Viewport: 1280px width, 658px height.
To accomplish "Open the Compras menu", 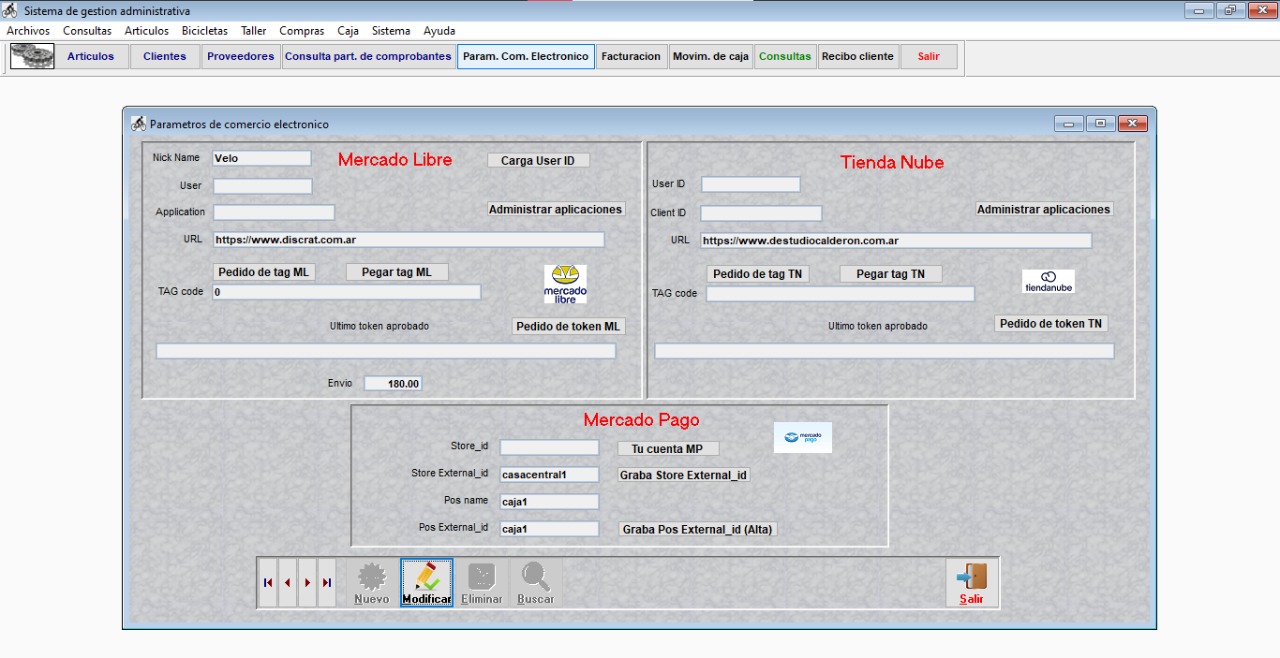I will click(x=302, y=31).
